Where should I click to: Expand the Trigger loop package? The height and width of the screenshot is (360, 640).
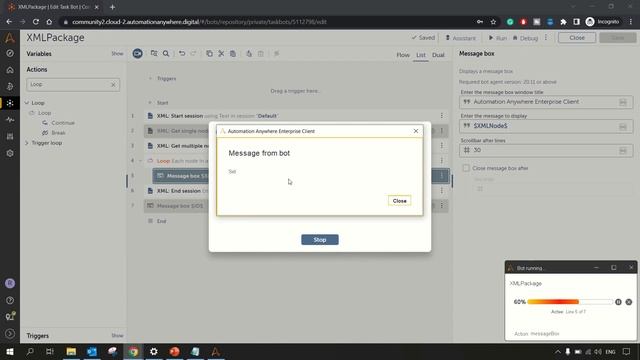coord(27,143)
